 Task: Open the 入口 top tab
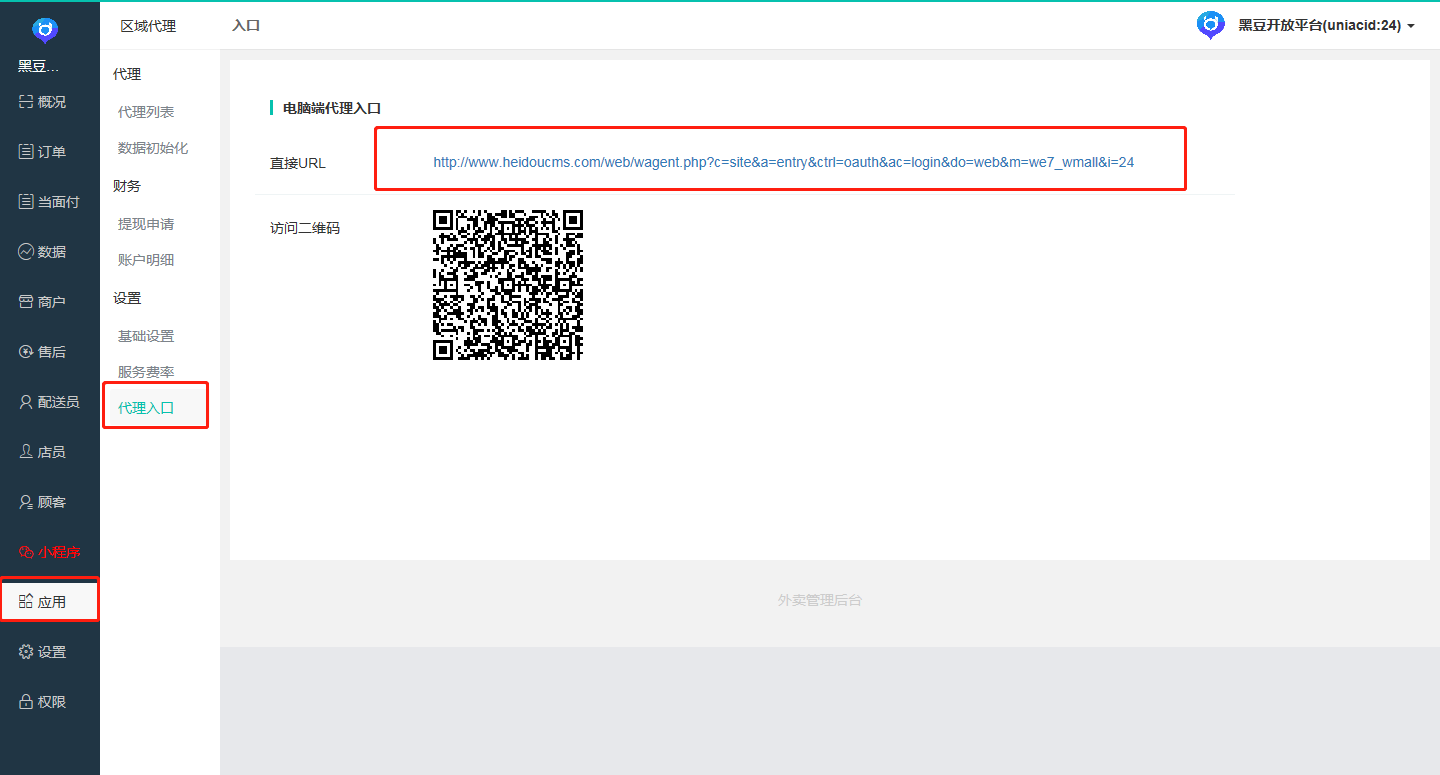pos(246,26)
